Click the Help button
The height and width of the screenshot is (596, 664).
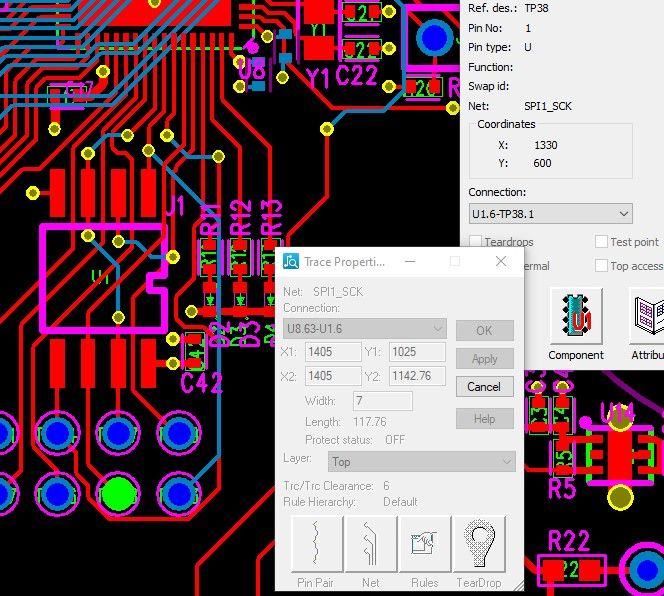484,419
